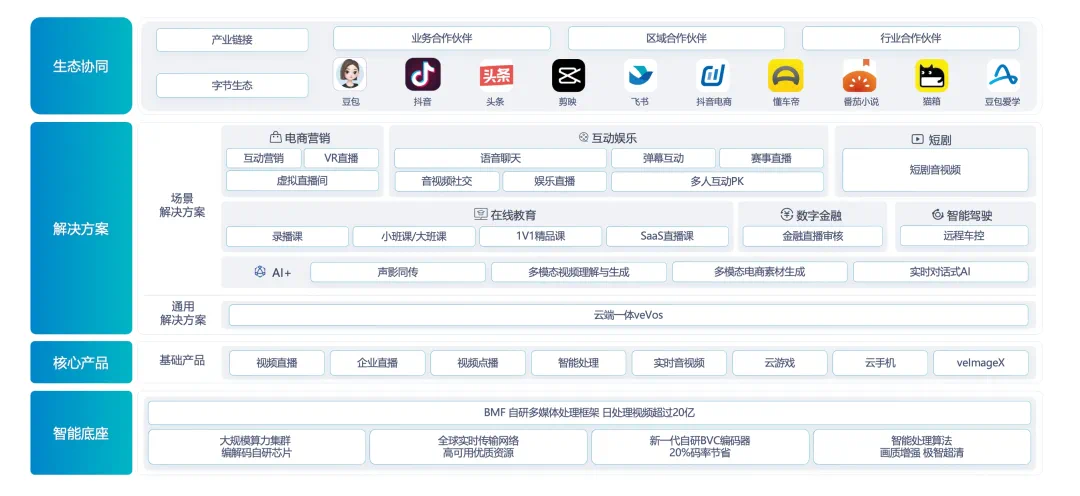Image resolution: width=1080 pixels, height=496 pixels.
Task: Open the 豆包爱学 icon
Action: [1004, 75]
